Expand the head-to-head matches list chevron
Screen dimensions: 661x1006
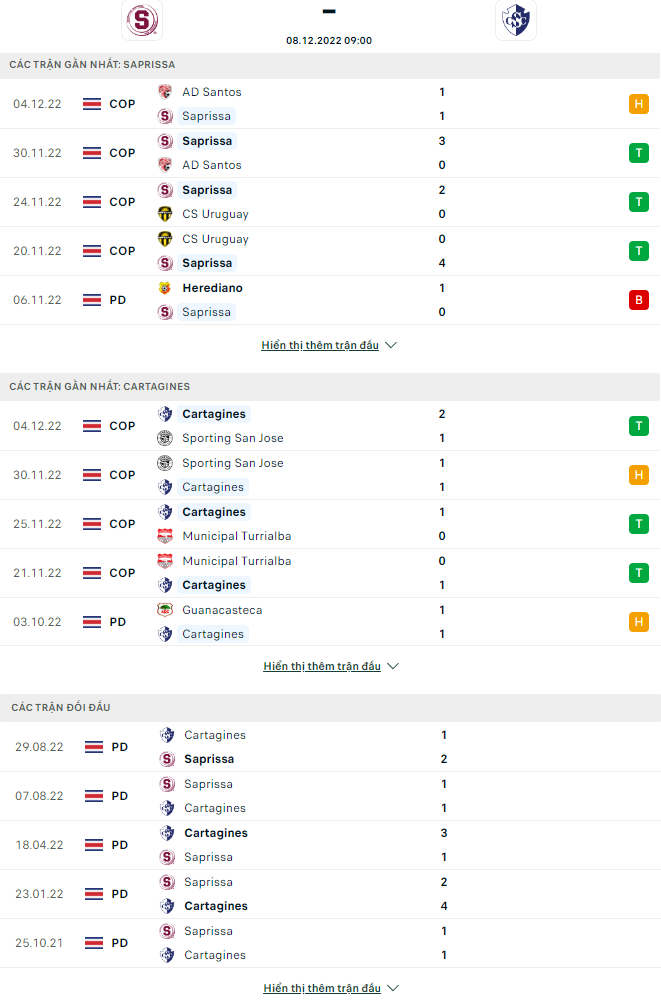tap(392, 987)
